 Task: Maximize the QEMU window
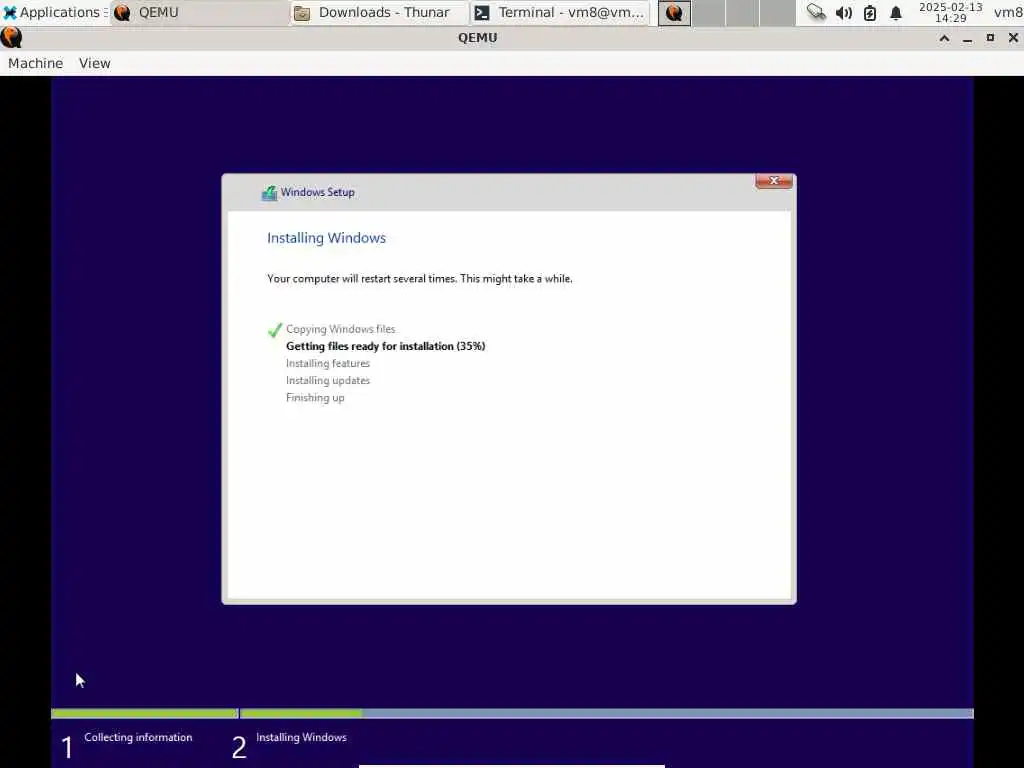pos(990,38)
